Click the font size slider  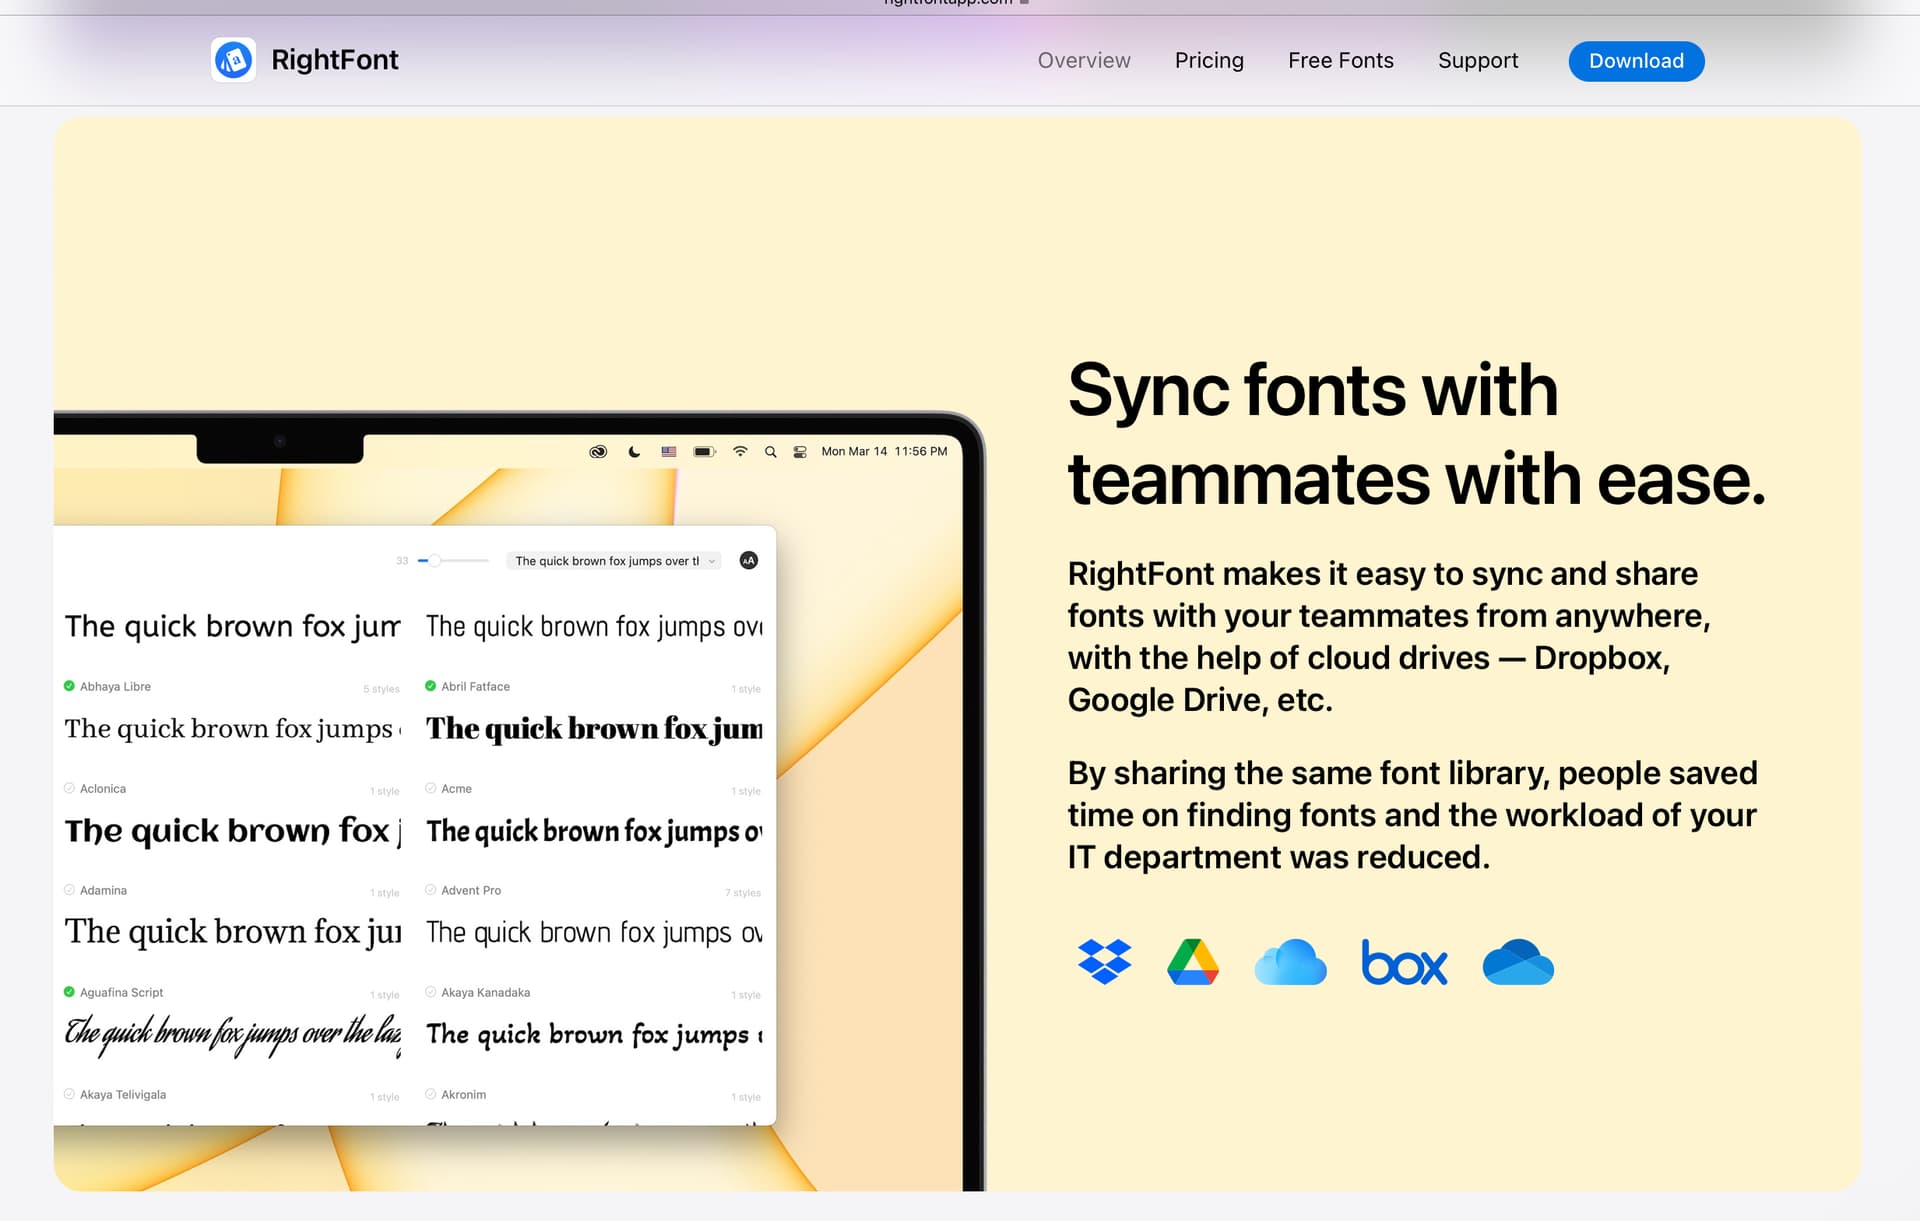453,561
